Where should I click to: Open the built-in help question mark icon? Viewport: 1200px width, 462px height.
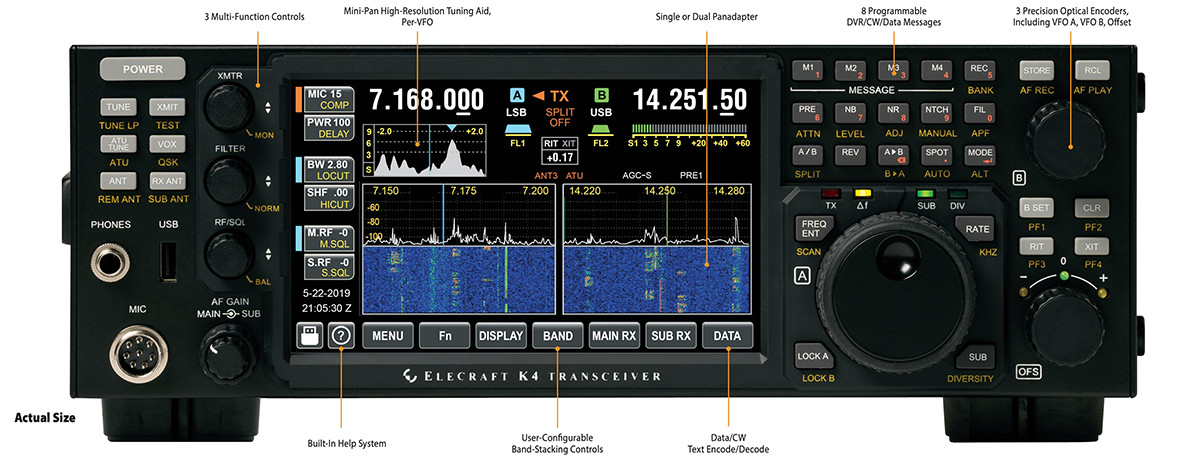pos(339,336)
